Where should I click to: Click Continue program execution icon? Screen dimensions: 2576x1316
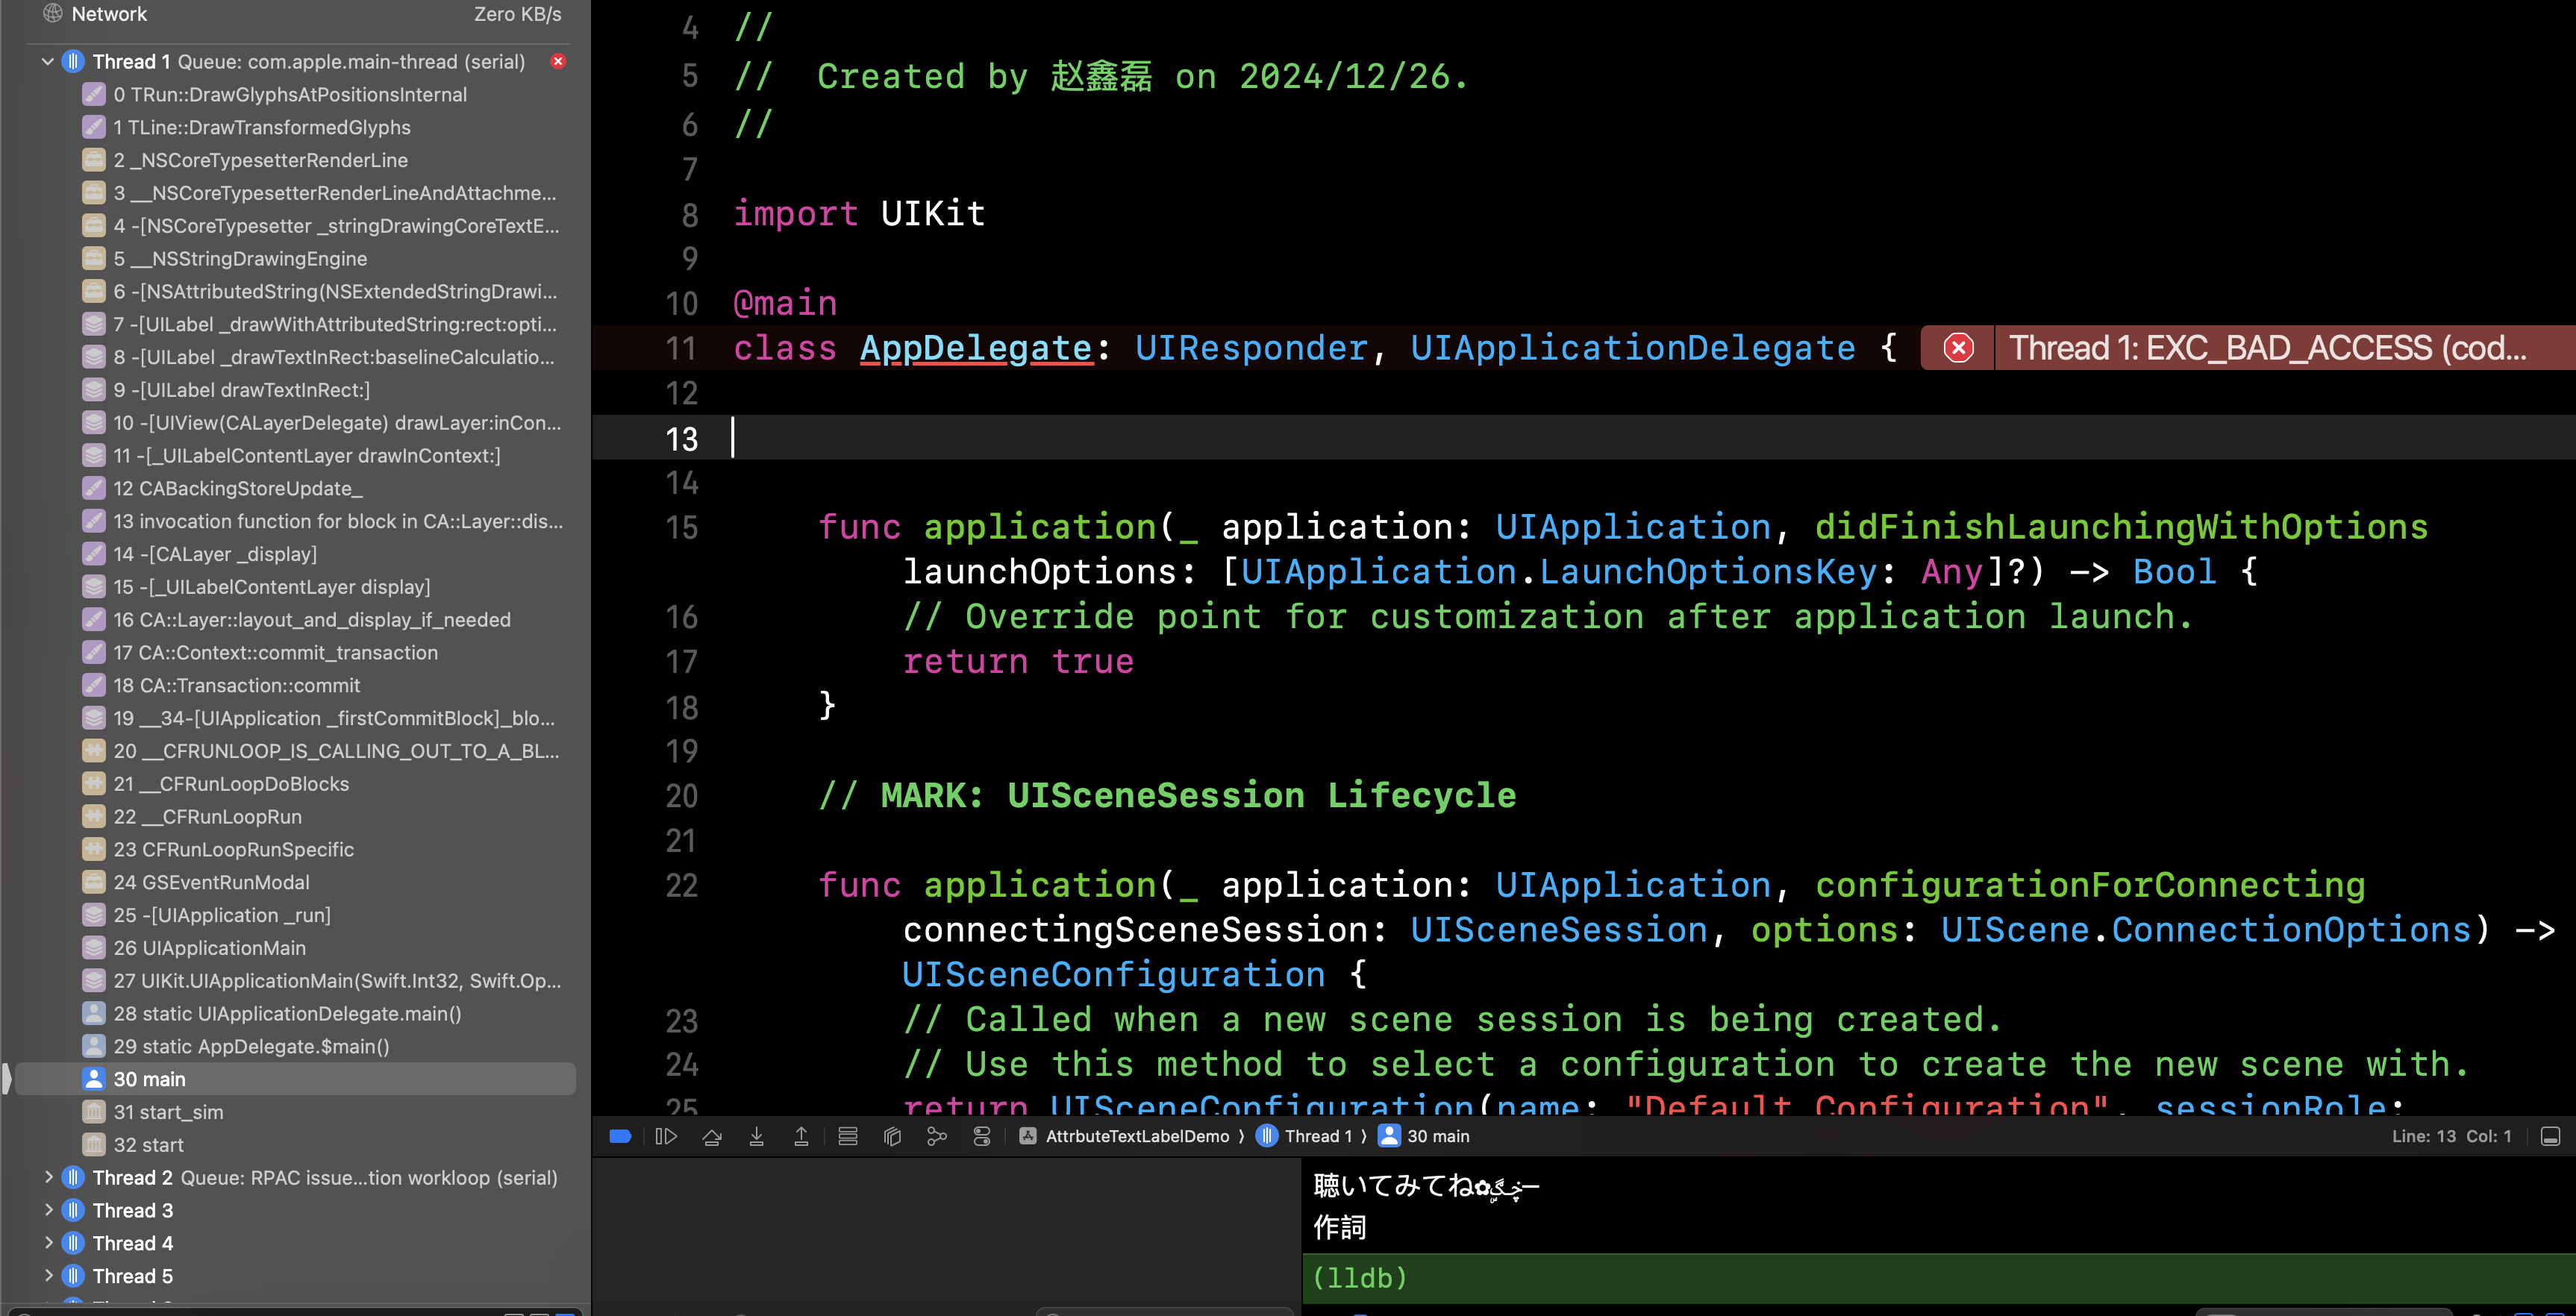666,1136
